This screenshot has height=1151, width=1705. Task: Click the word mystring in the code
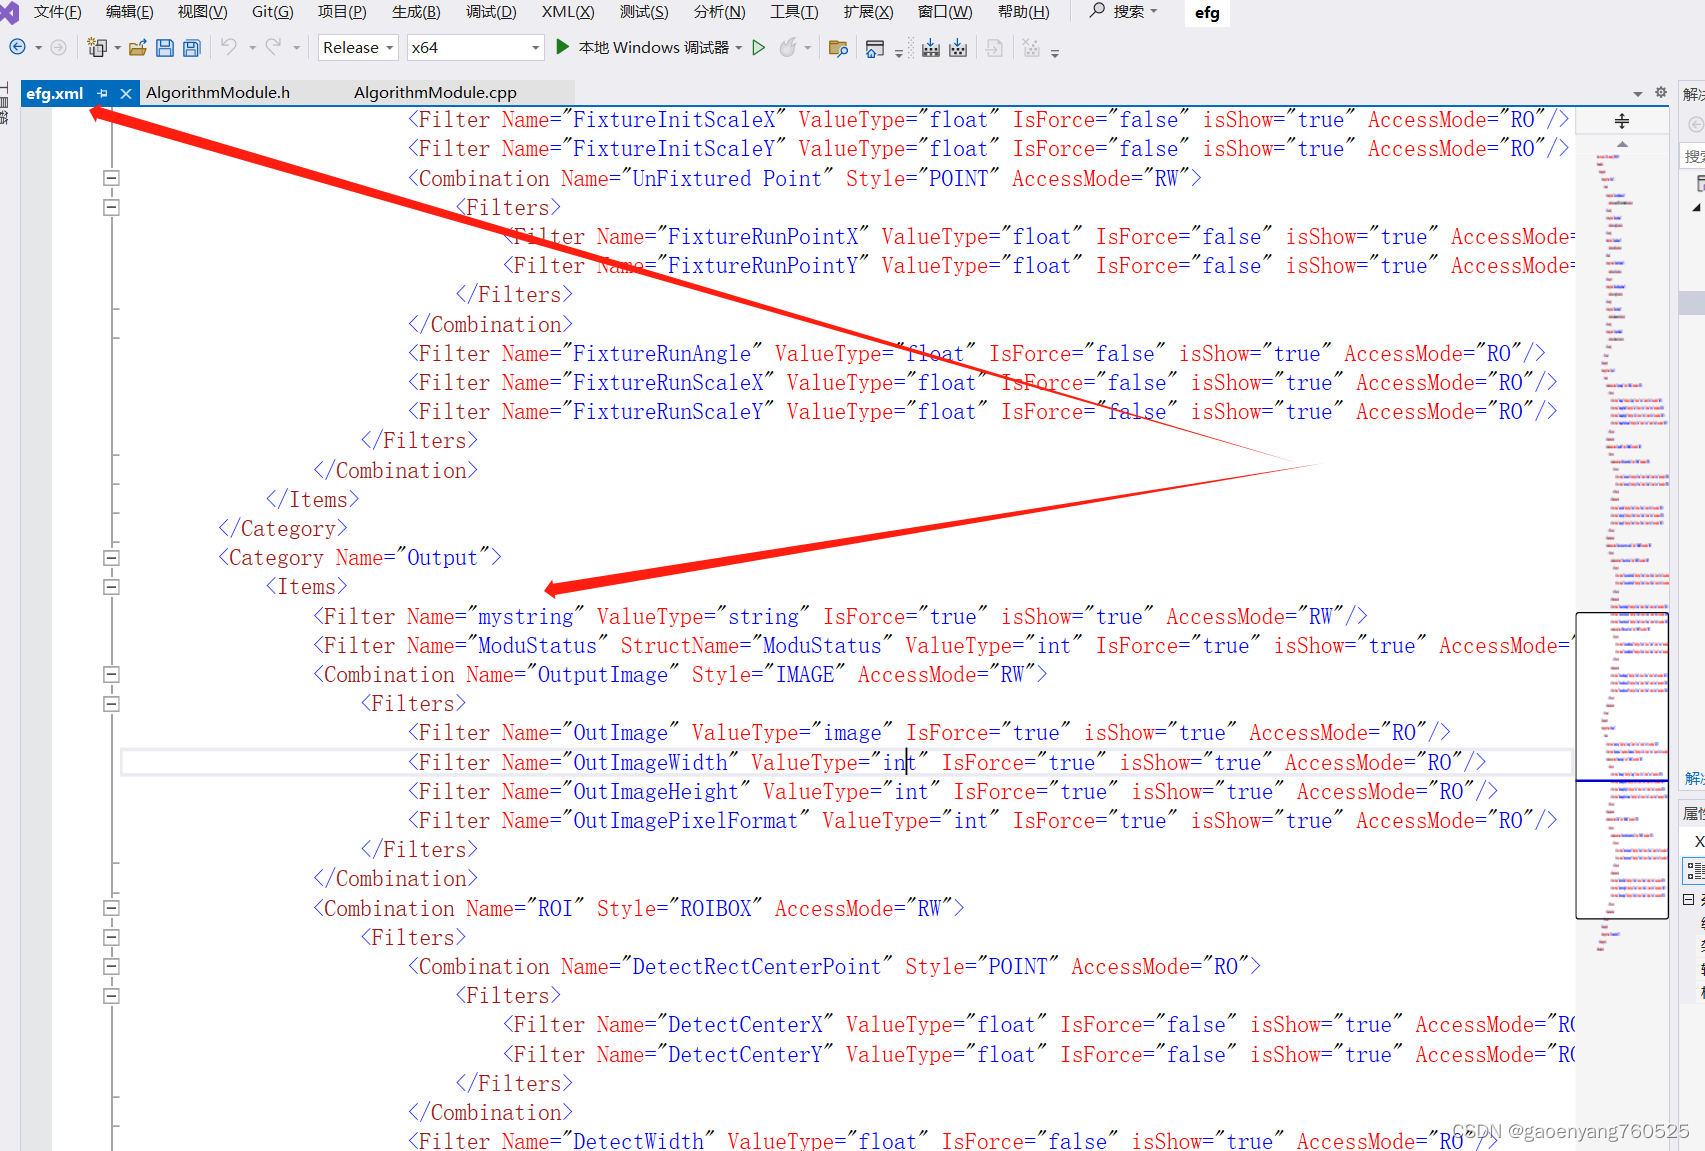coord(525,616)
